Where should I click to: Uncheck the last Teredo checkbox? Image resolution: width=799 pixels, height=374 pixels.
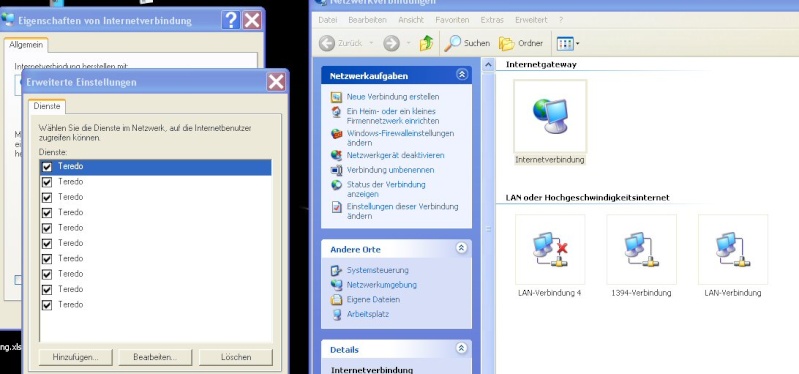pyautogui.click(x=47, y=305)
